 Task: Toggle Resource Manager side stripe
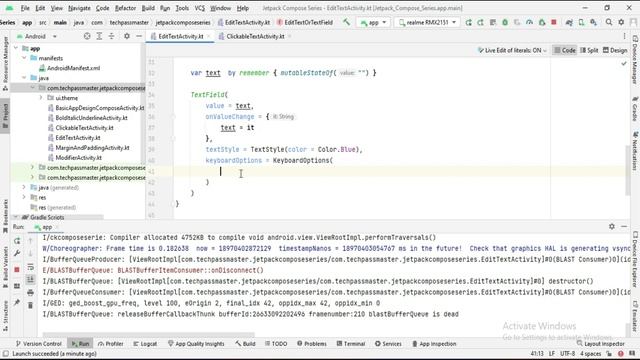pos(5,64)
